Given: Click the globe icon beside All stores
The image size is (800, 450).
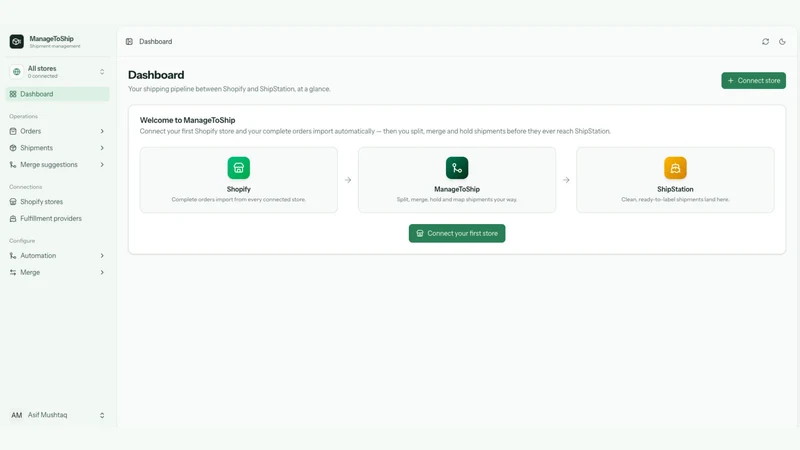Looking at the screenshot, I should (x=16, y=72).
